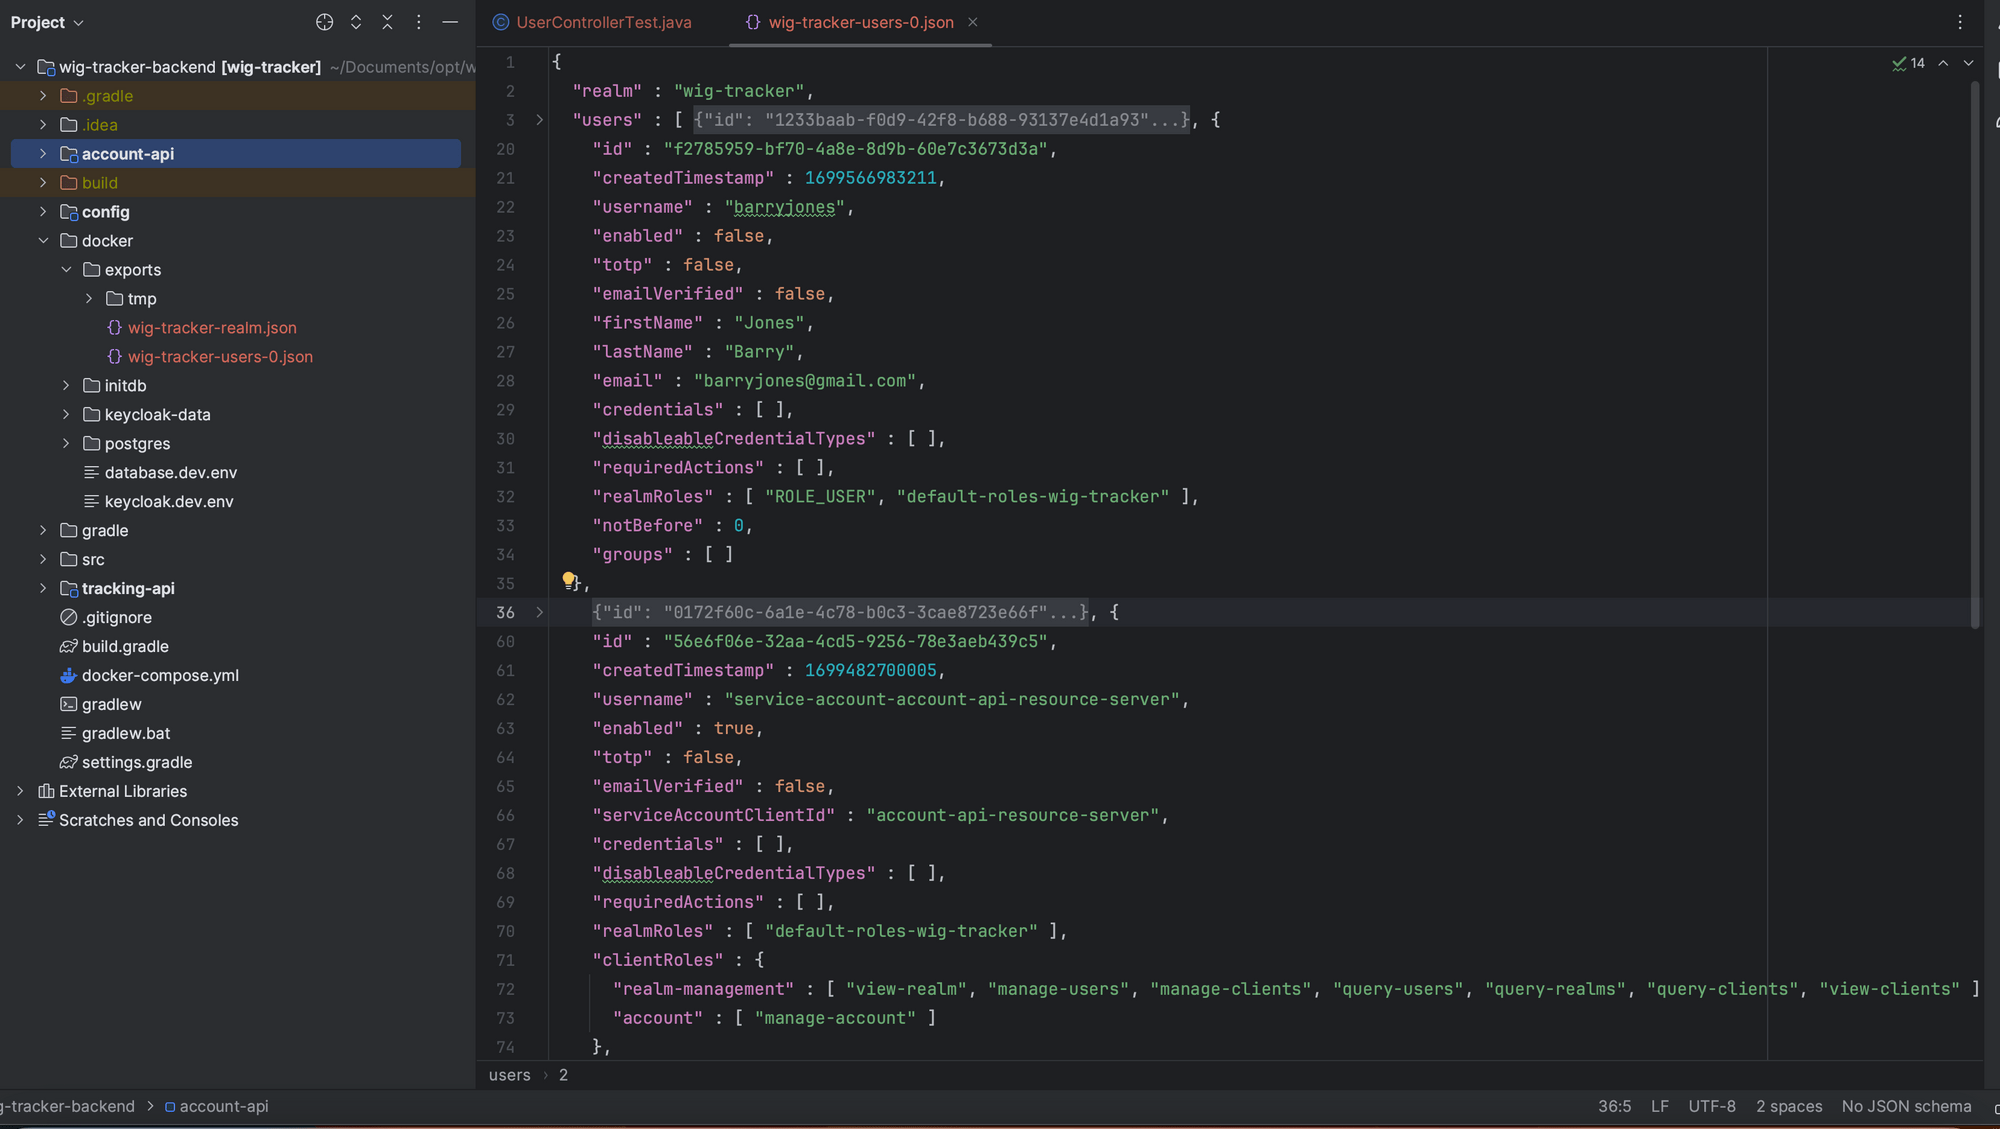Click the intention lightbulb near line 35
This screenshot has width=2000, height=1129.
tap(569, 579)
